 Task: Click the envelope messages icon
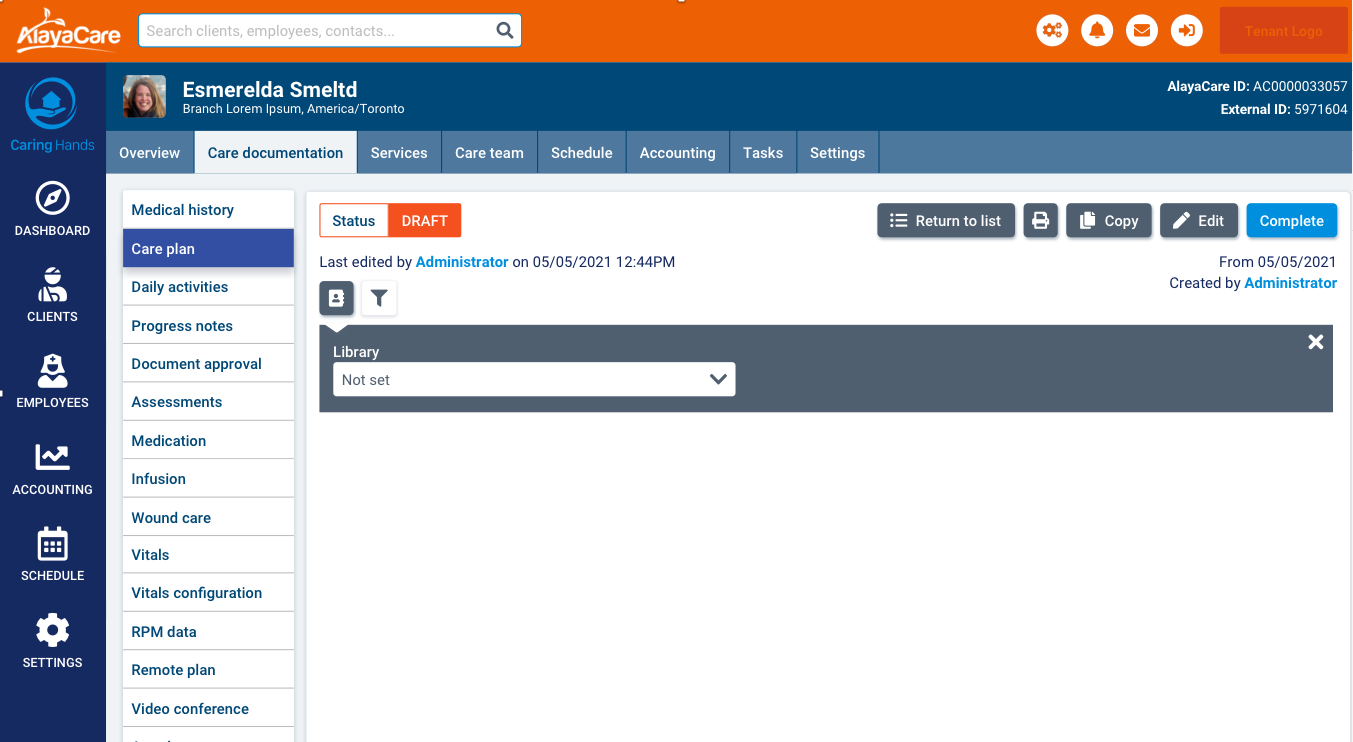(1142, 31)
